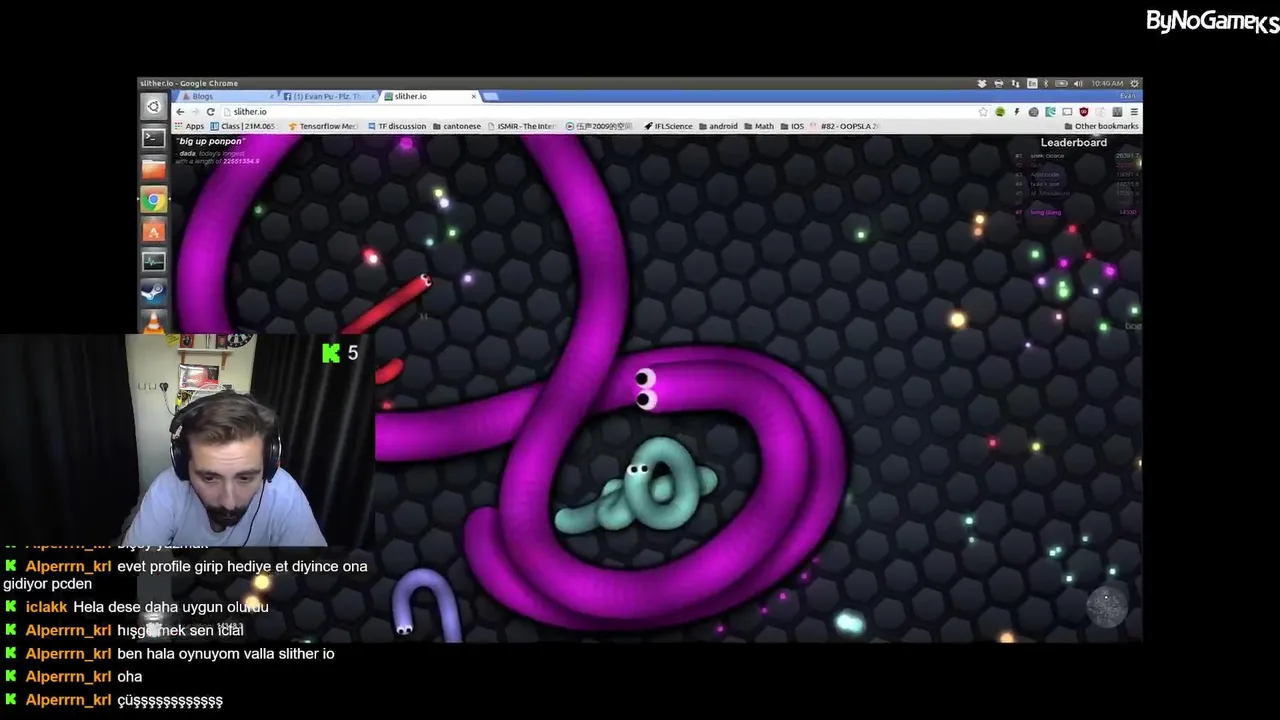The width and height of the screenshot is (1280, 720).
Task: Open system gear menu in top panel
Action: [1134, 83]
